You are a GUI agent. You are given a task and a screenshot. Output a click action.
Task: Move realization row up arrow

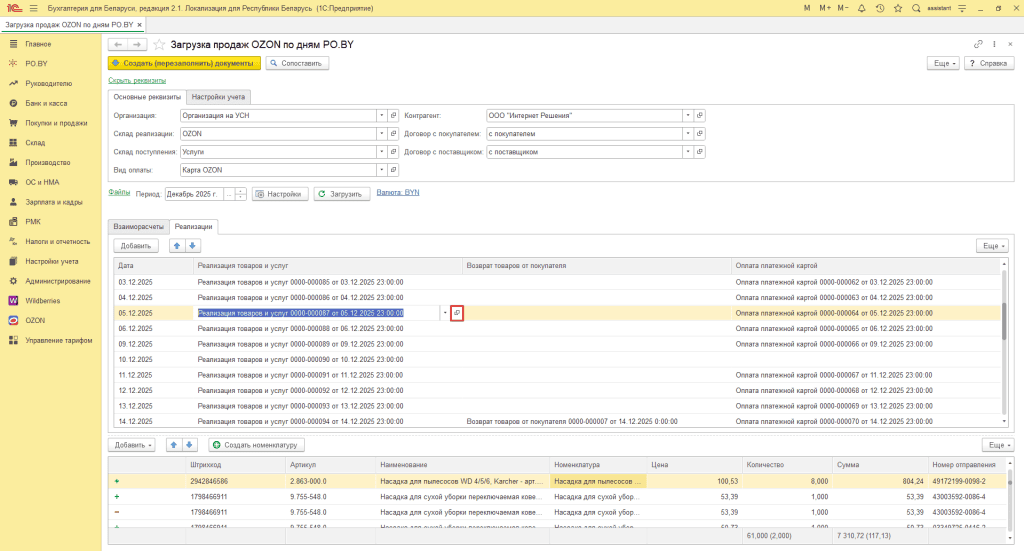tap(176, 246)
